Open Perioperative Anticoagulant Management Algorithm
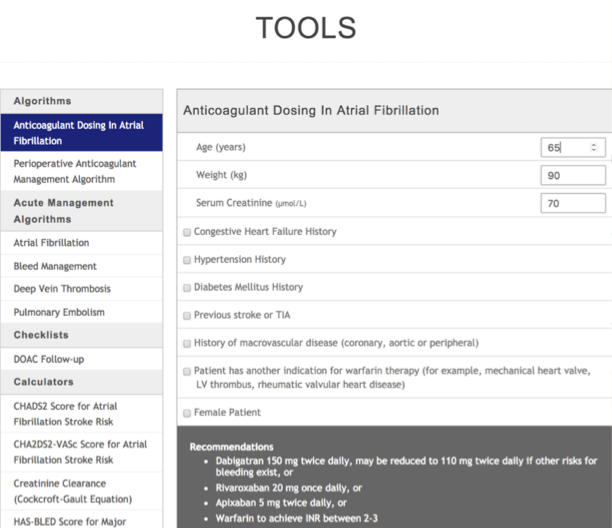The image size is (612, 528). (x=80, y=171)
